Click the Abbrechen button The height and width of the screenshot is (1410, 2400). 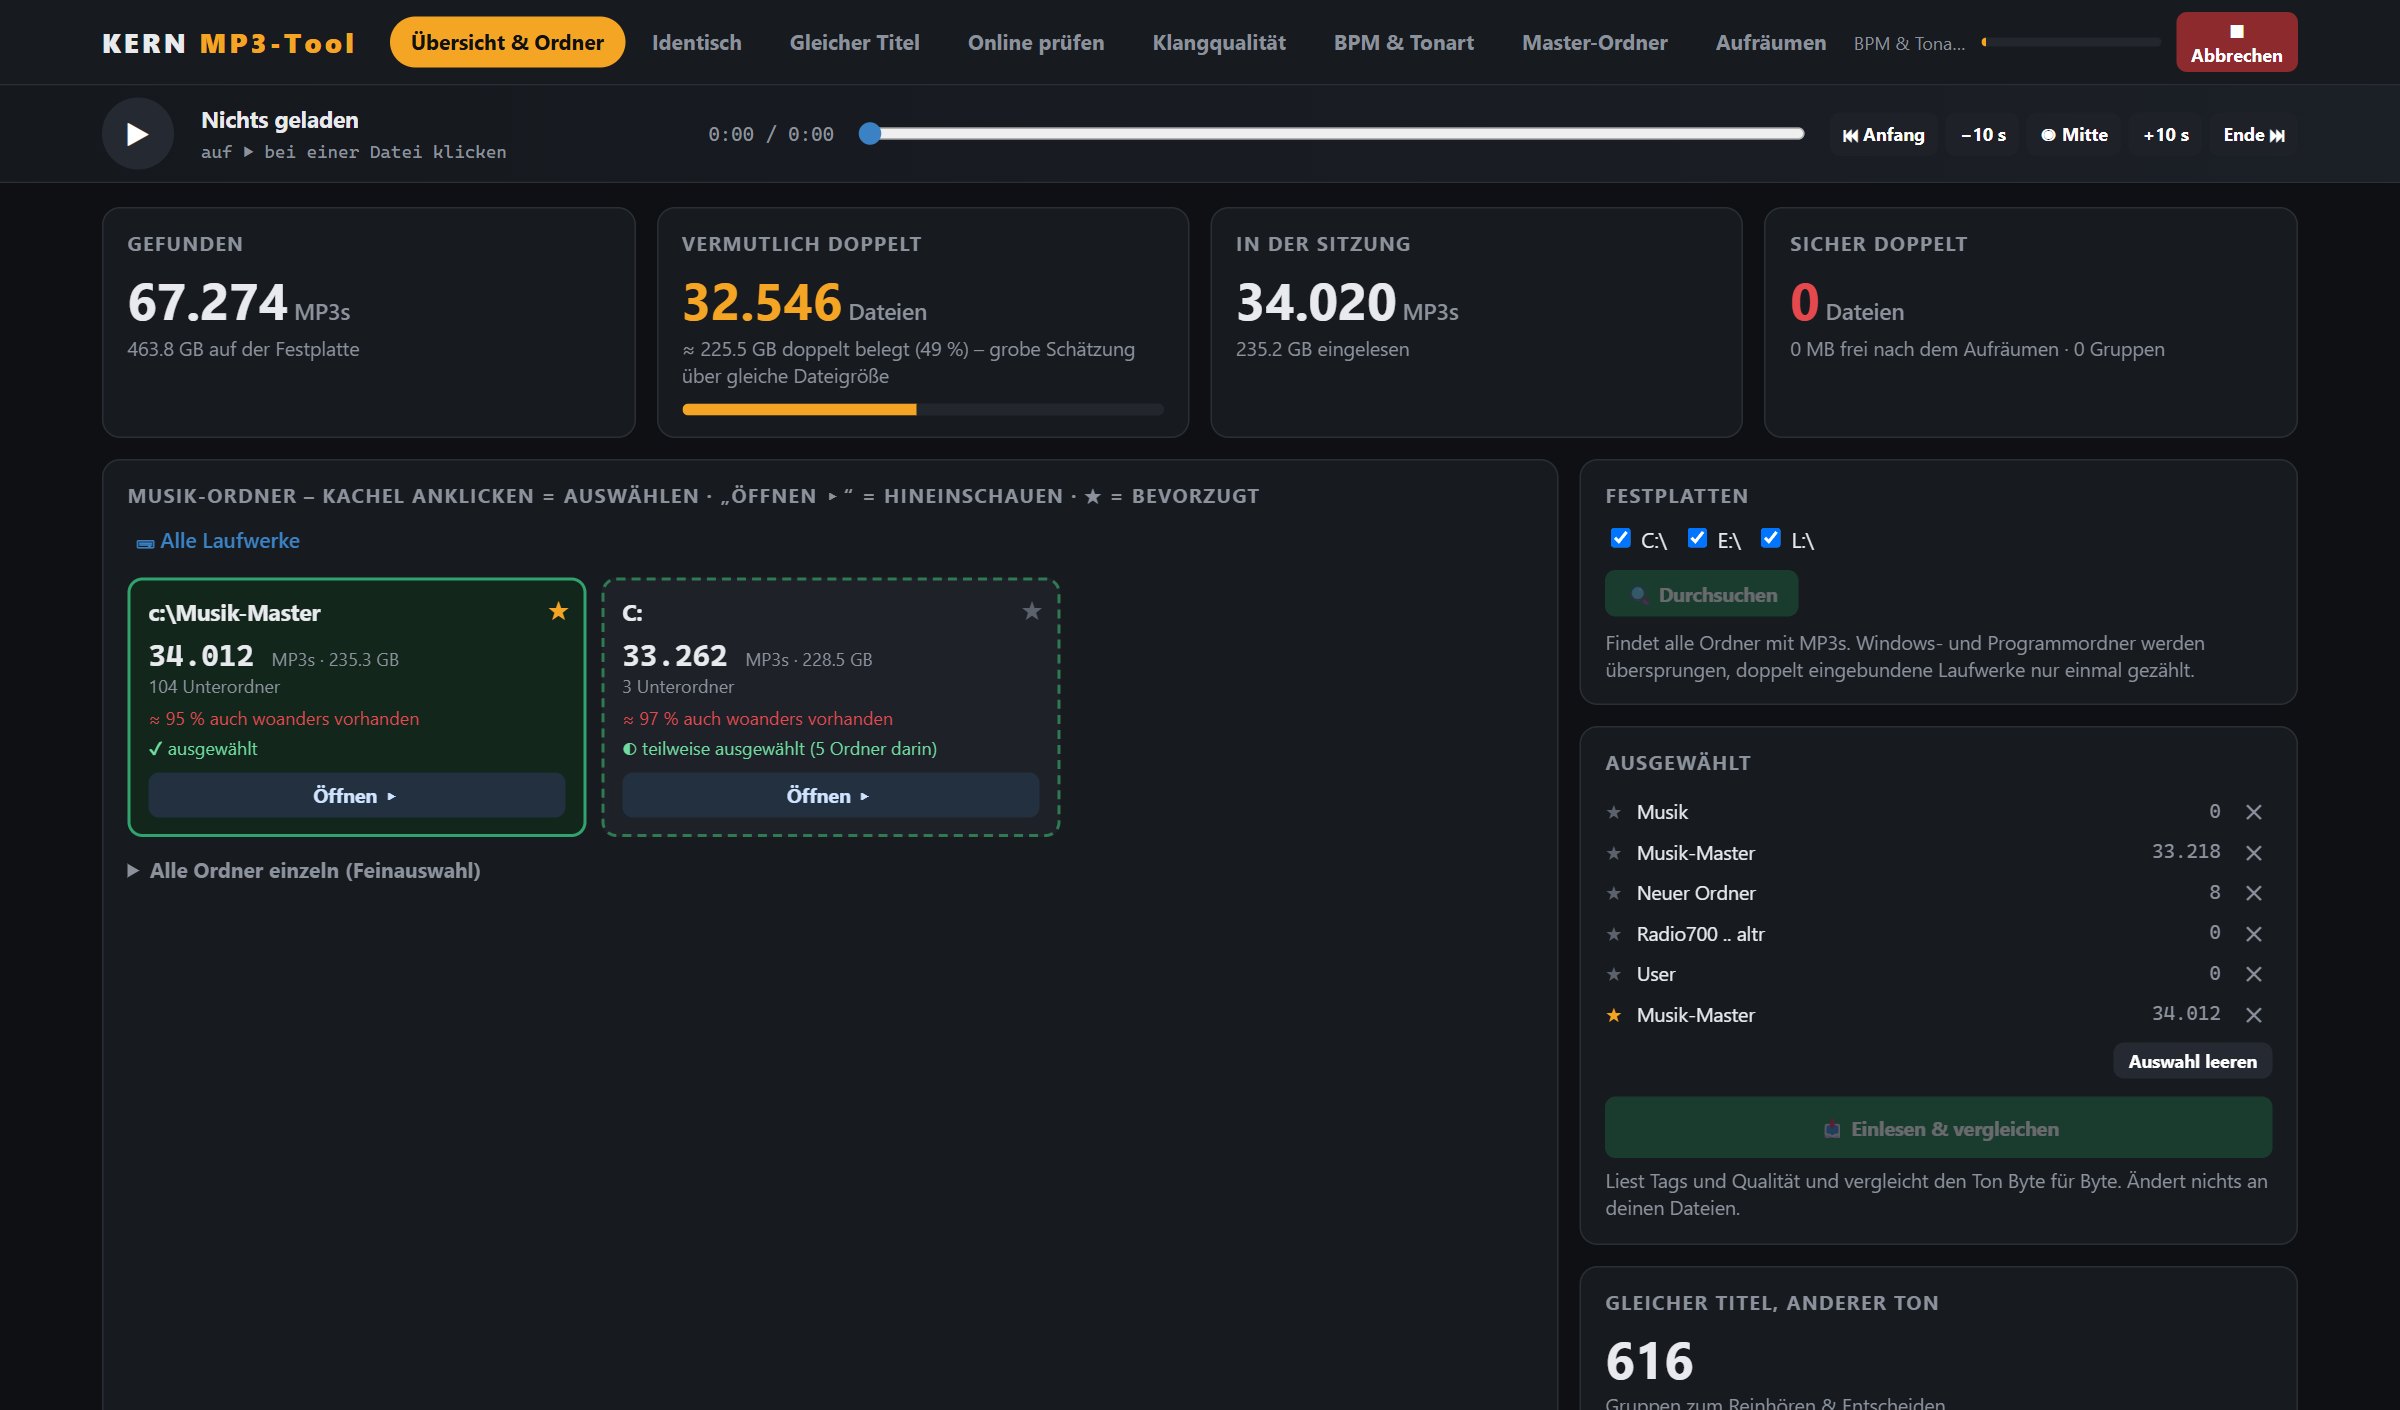pyautogui.click(x=2236, y=42)
